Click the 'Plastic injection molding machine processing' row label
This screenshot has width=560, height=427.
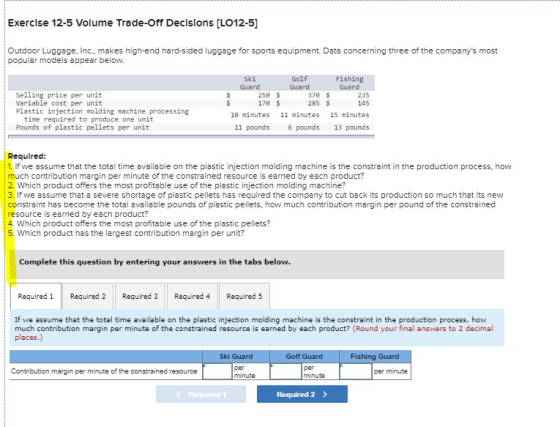click(102, 115)
